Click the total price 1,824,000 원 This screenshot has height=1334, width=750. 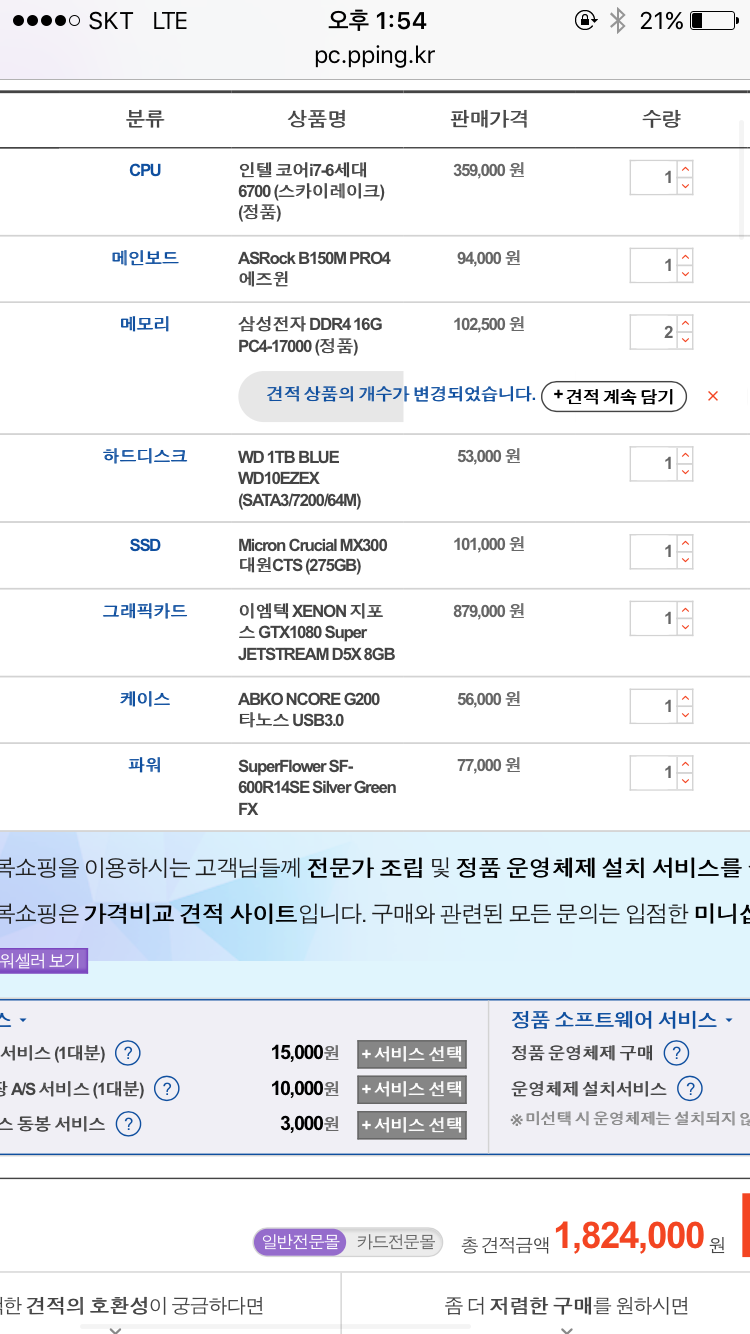[x=640, y=1237]
